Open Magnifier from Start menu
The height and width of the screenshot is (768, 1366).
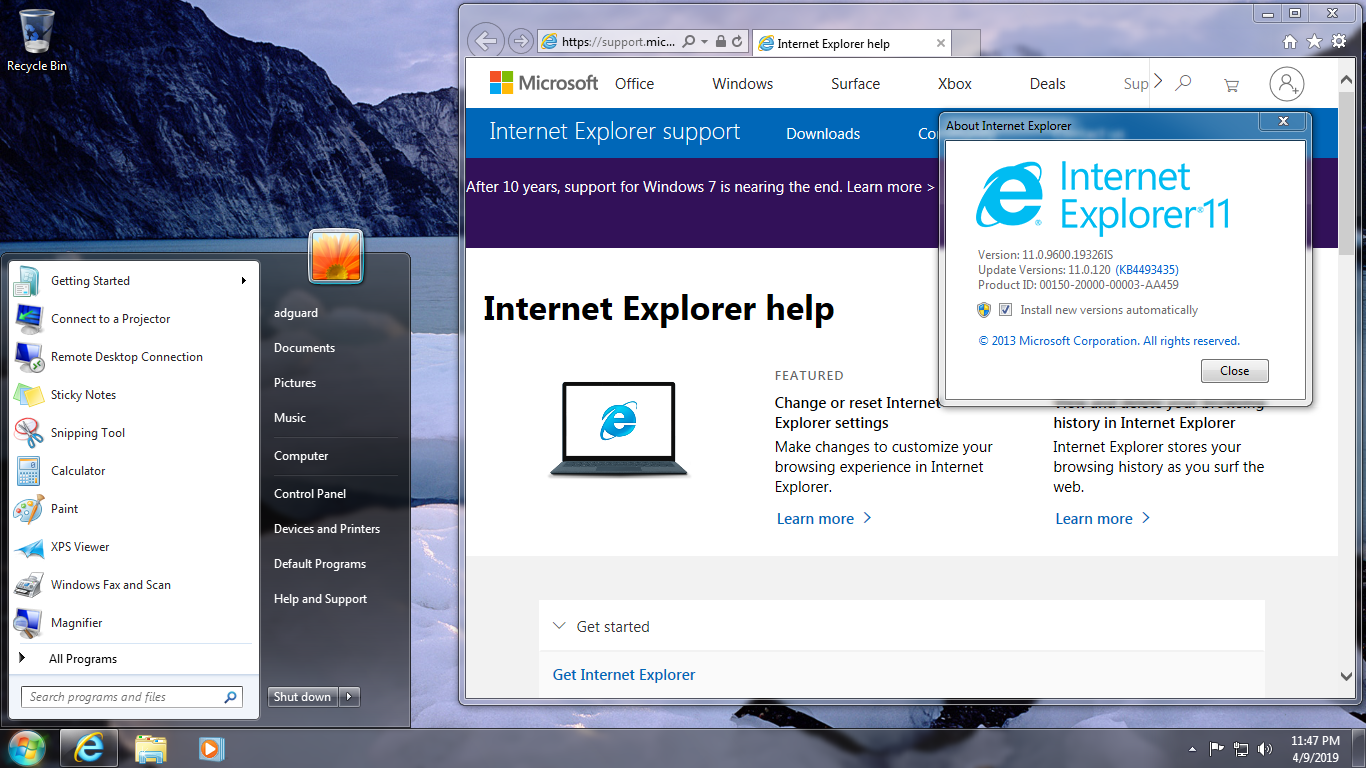click(134, 623)
